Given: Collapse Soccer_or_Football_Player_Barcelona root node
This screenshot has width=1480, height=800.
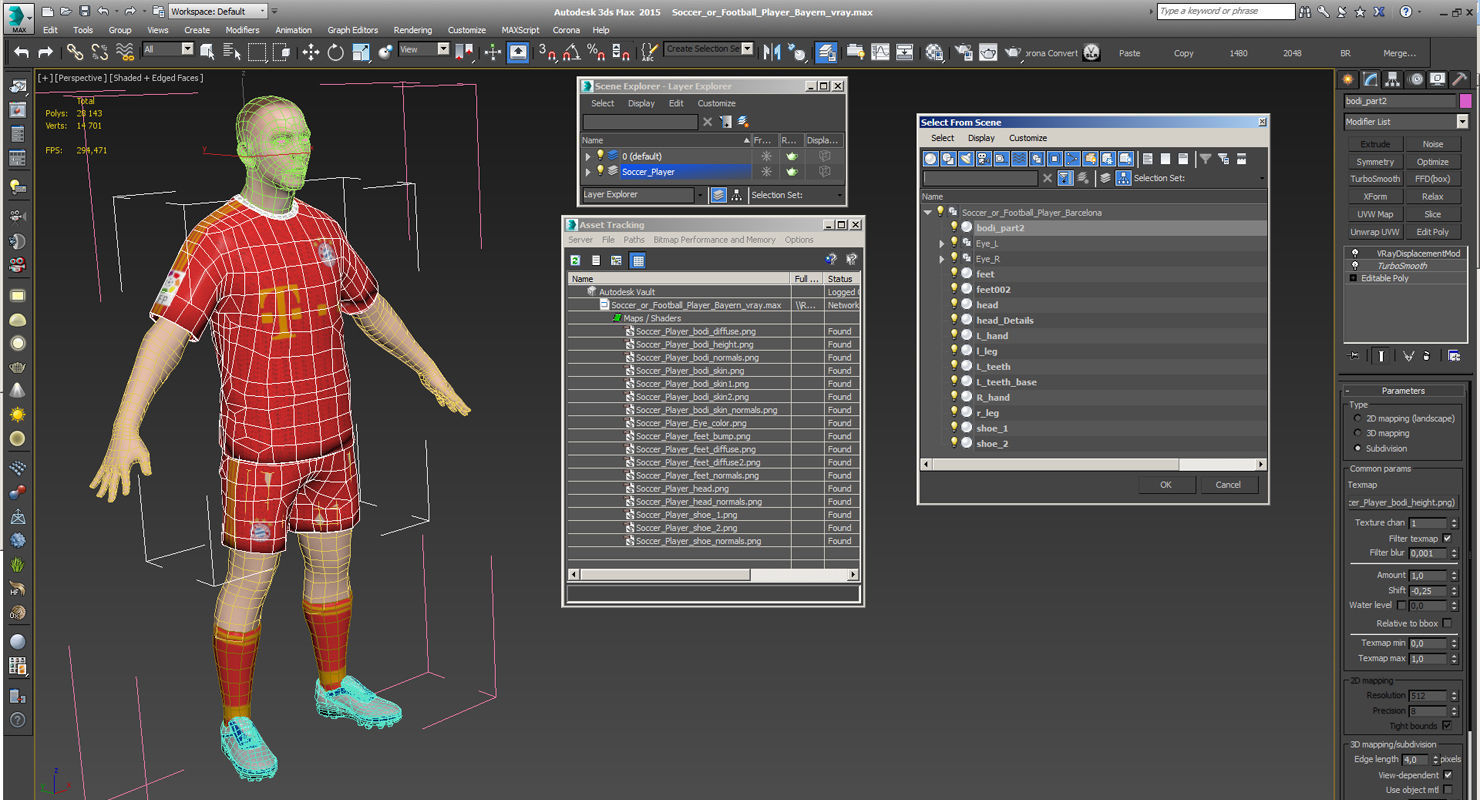Looking at the screenshot, I should [x=928, y=212].
